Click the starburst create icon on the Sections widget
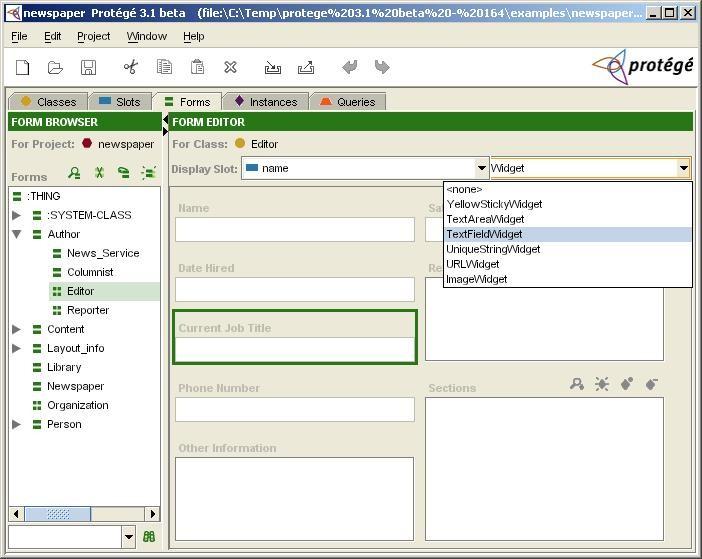Viewport: 702px width, 559px height. tap(602, 384)
